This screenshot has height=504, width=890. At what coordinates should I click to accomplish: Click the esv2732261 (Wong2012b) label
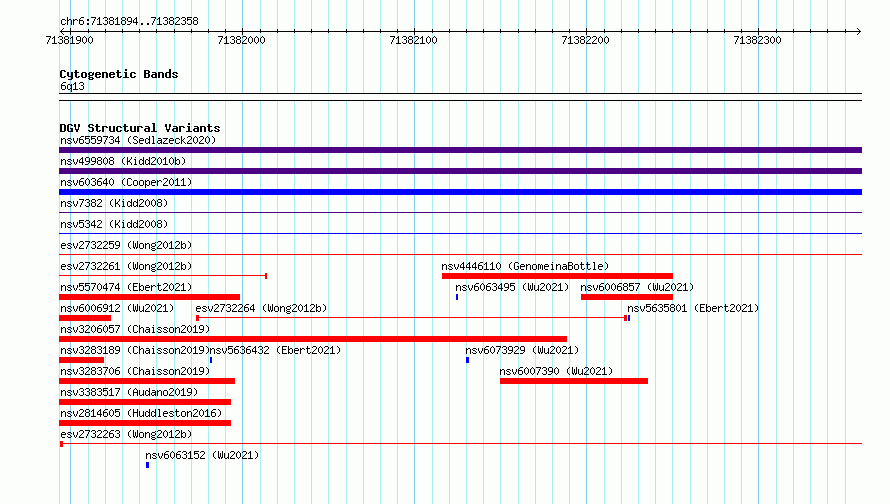[x=126, y=266]
